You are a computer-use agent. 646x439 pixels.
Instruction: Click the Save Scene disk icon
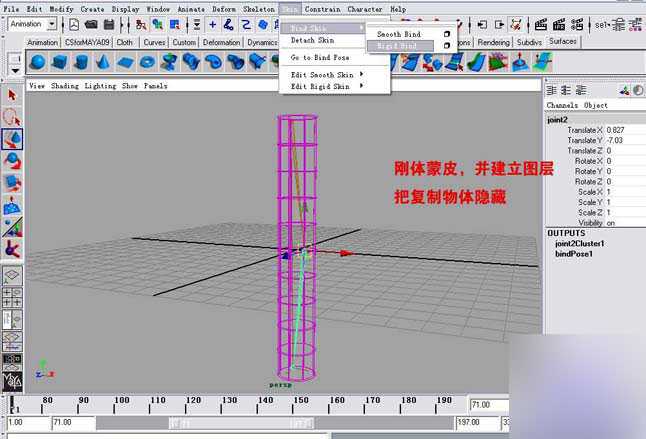coord(109,25)
